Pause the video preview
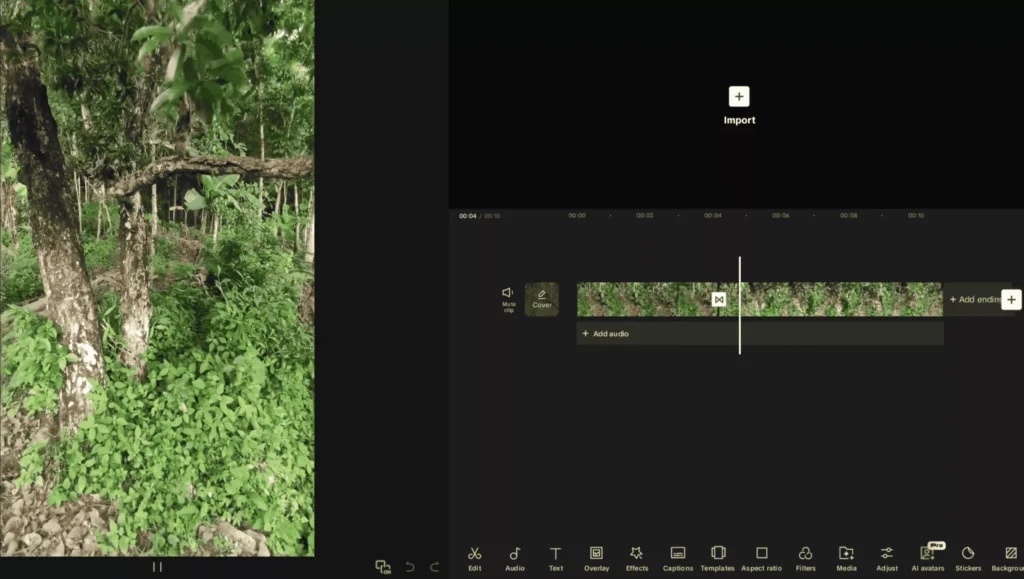This screenshot has width=1024, height=579. [157, 567]
